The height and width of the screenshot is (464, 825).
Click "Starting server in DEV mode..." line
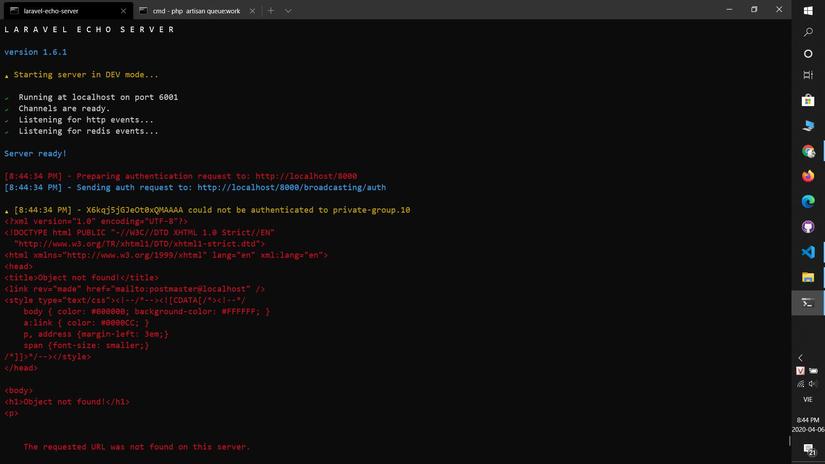[x=86, y=75]
